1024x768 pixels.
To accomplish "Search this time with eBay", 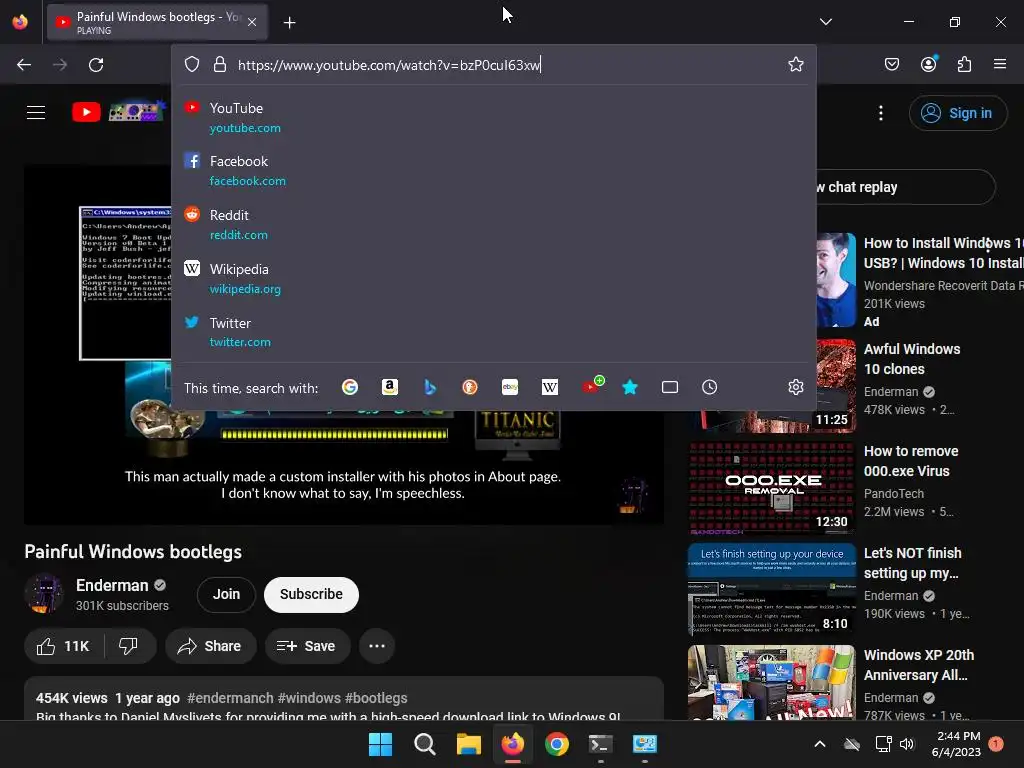I will click(x=510, y=387).
